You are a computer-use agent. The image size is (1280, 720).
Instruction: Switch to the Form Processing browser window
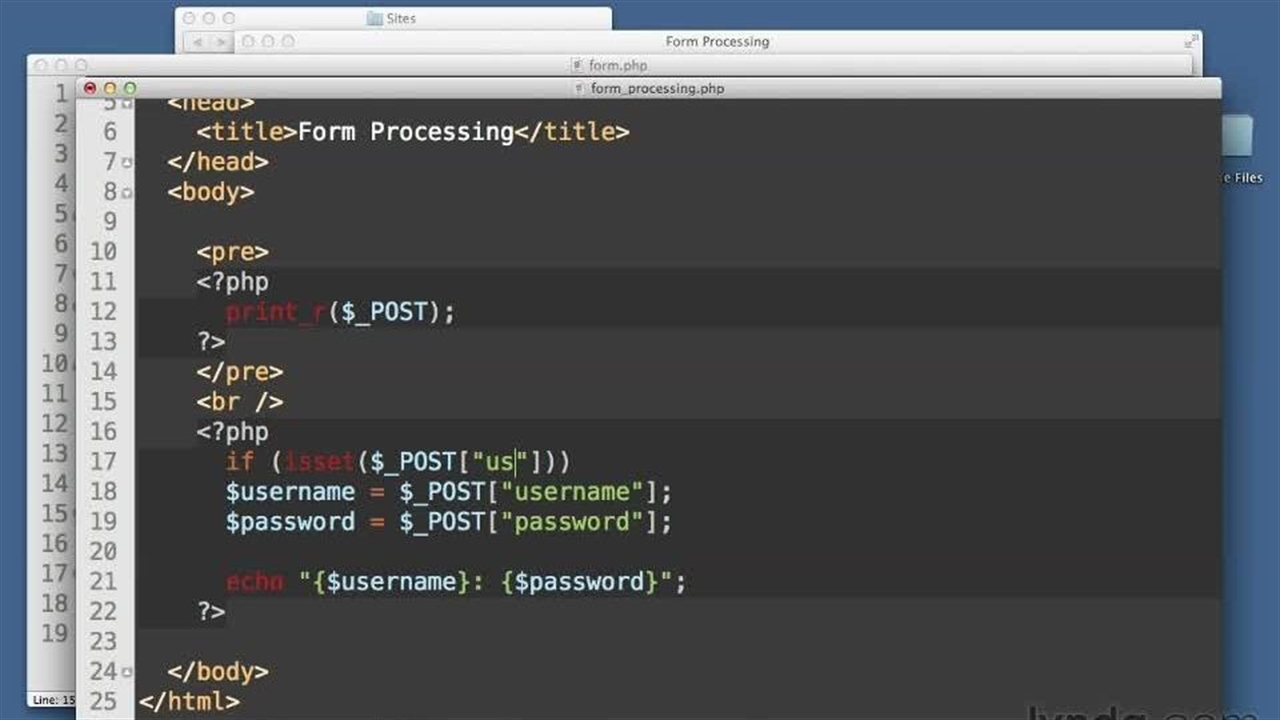[716, 41]
